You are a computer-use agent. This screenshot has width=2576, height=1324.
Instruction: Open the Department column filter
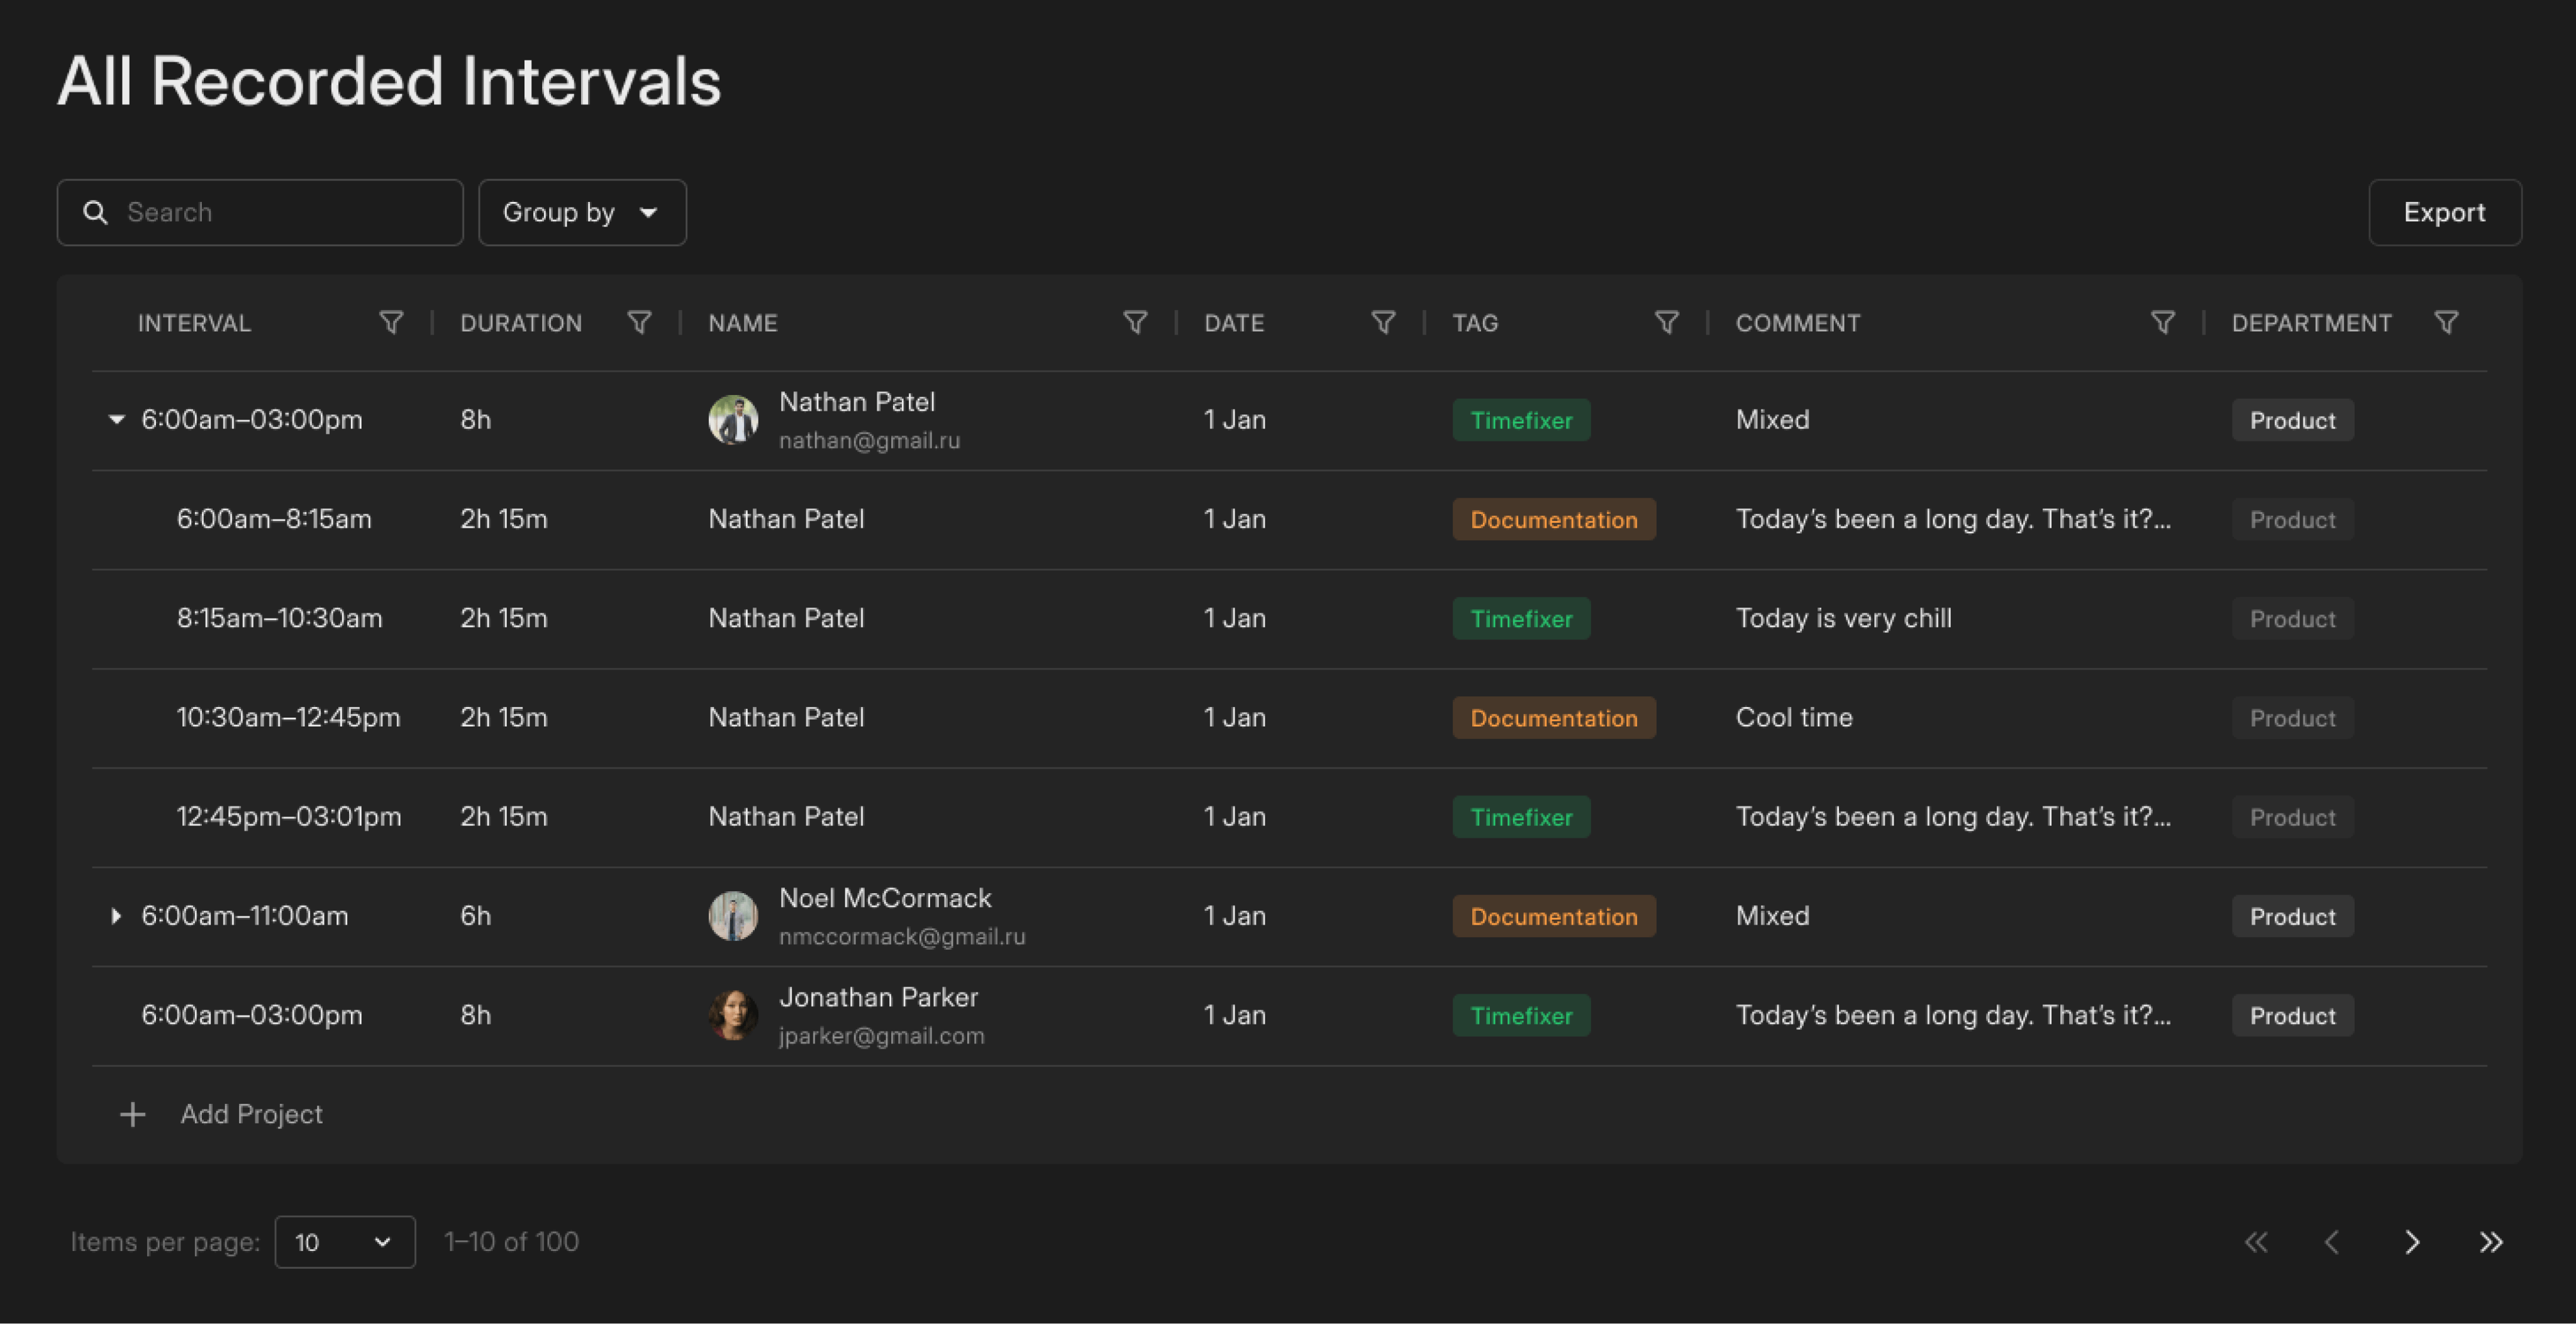2447,322
